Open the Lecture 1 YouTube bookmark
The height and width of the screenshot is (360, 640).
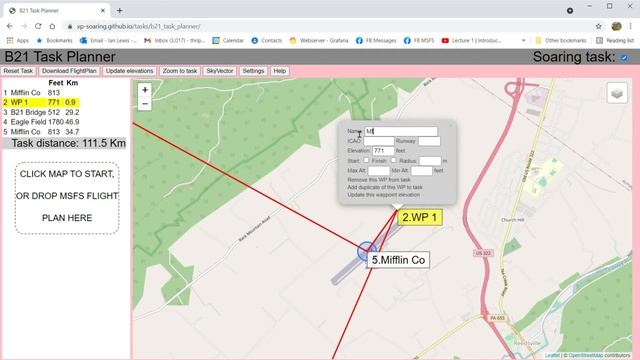coord(471,40)
